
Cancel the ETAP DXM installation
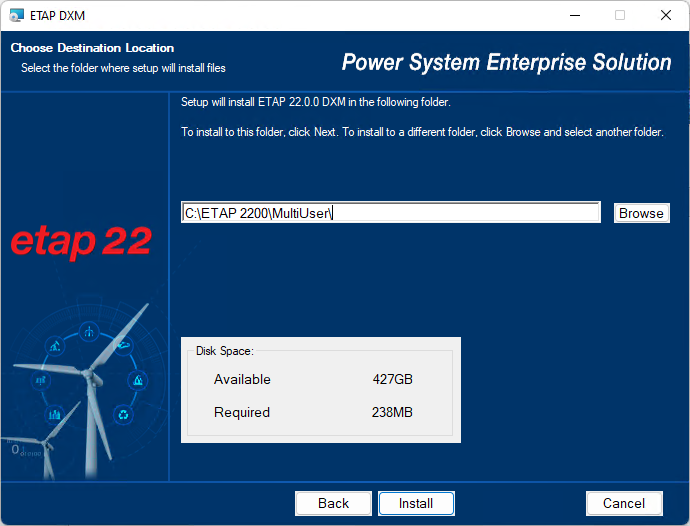(x=624, y=503)
